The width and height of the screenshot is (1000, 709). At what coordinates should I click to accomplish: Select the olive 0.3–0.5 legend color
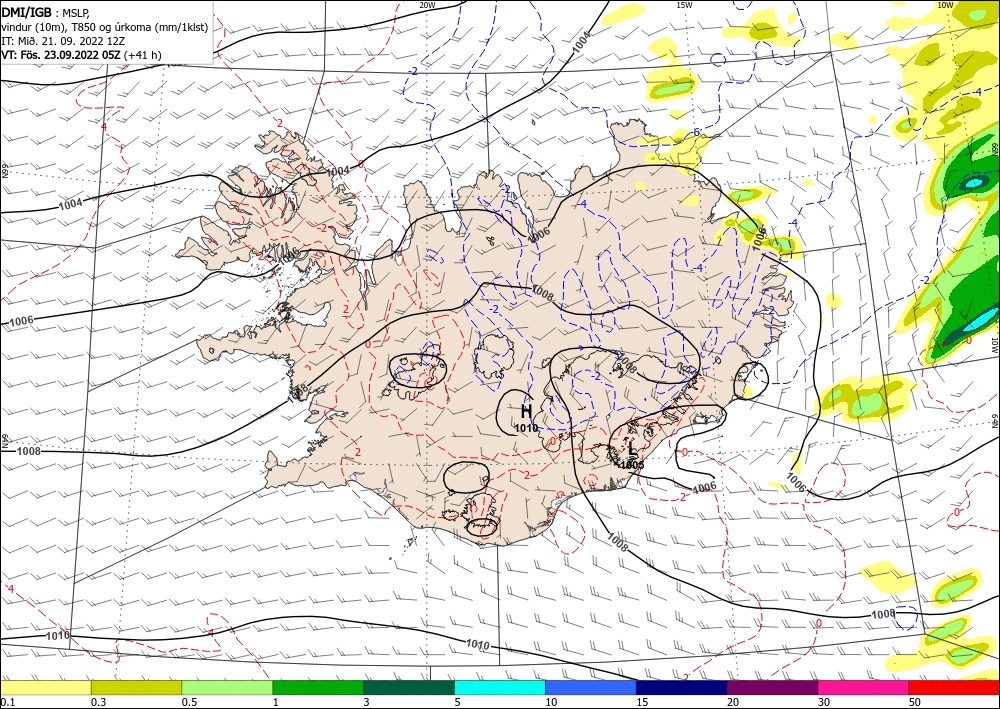pyautogui.click(x=136, y=687)
